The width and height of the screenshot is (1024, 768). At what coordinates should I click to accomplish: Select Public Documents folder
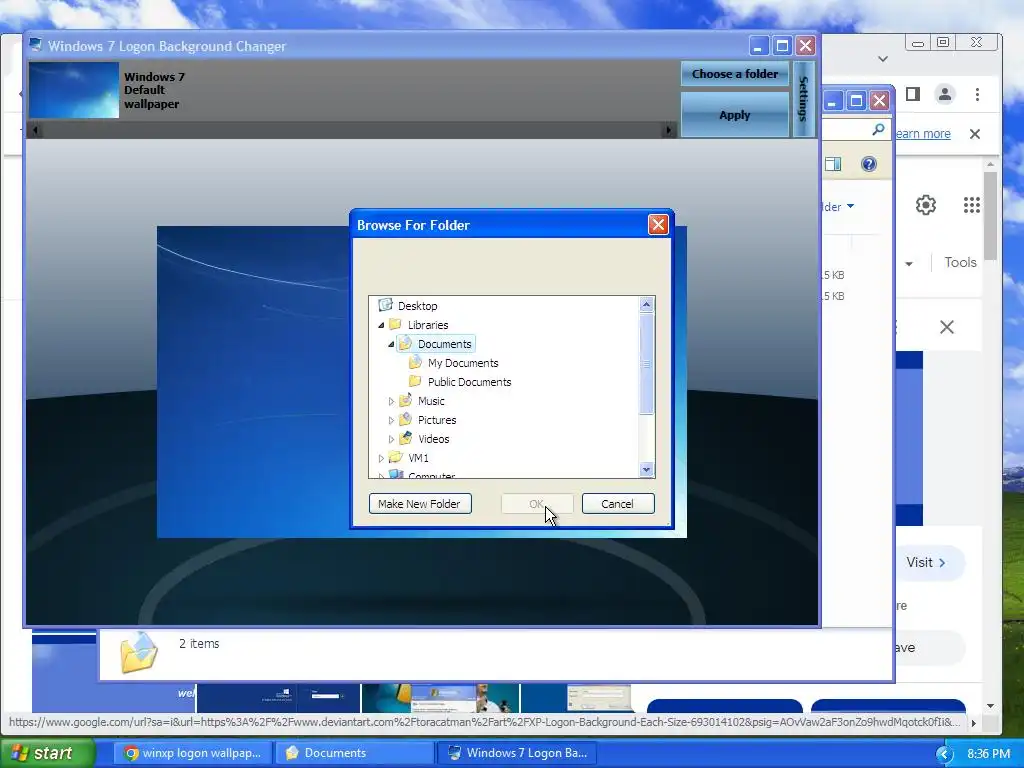click(x=469, y=381)
